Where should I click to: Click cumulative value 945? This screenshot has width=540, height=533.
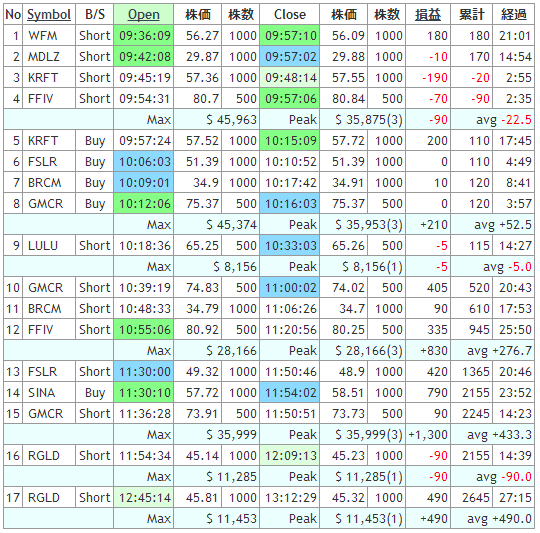(472, 330)
